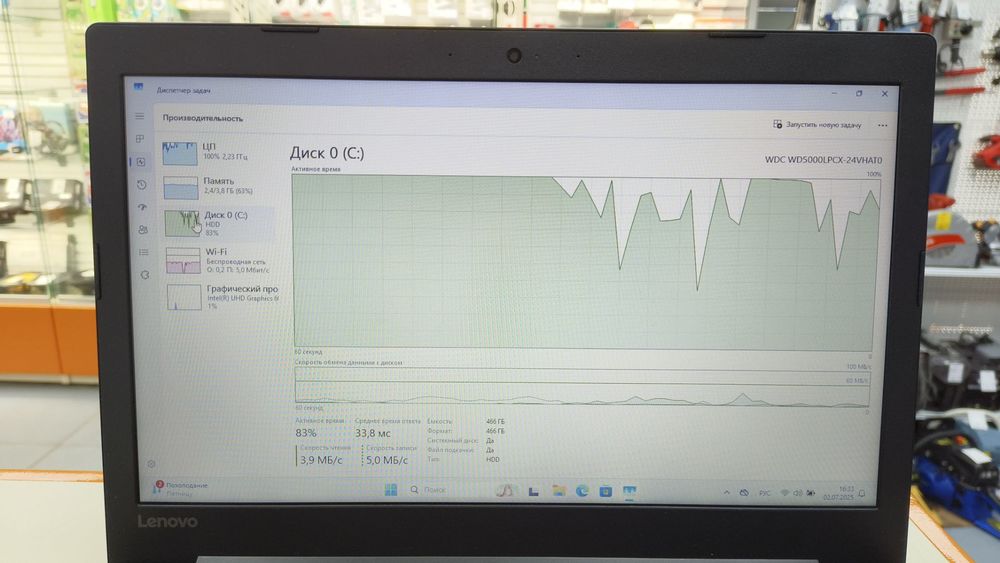Open the App history sidebar icon
The height and width of the screenshot is (563, 1000).
pos(141,185)
